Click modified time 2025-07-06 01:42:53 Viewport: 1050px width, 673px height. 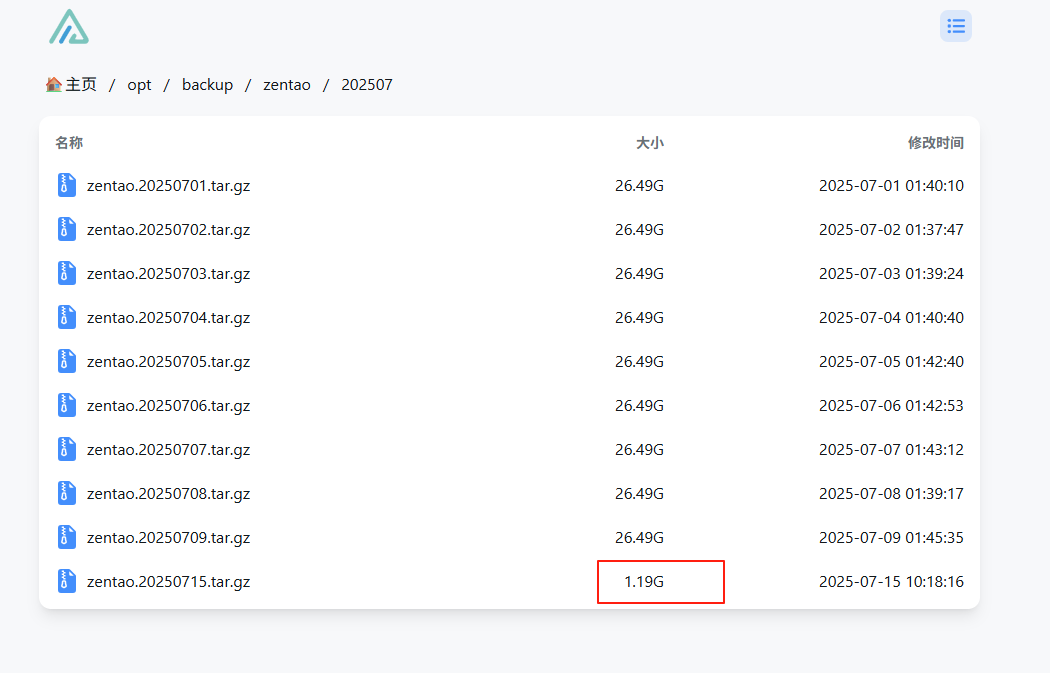pos(891,406)
